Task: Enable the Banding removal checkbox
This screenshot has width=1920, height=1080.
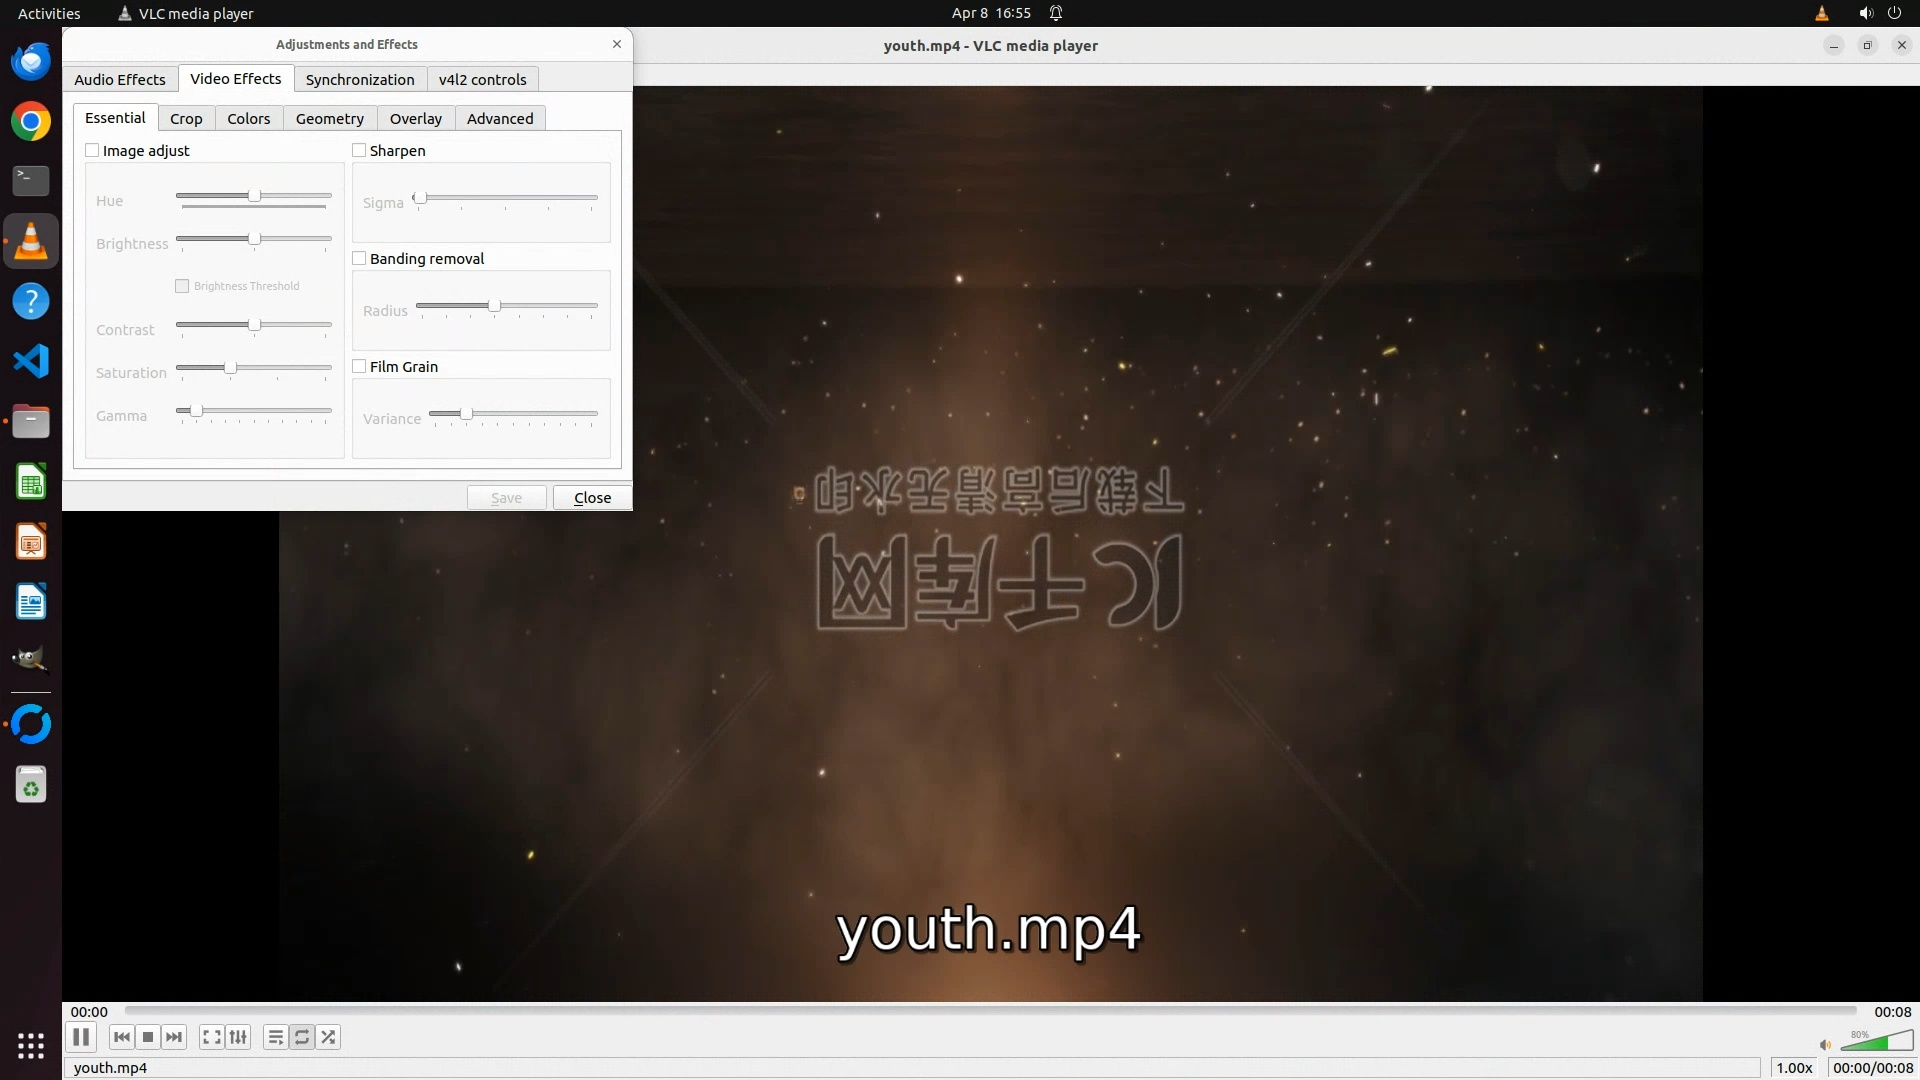Action: pyautogui.click(x=359, y=258)
